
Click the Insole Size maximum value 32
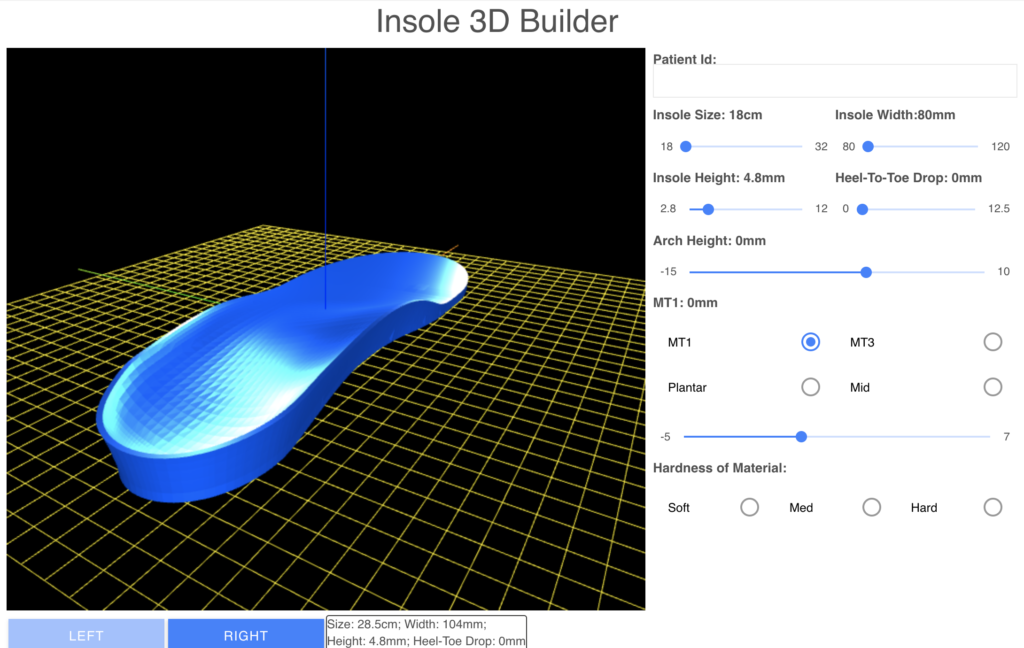(x=821, y=146)
